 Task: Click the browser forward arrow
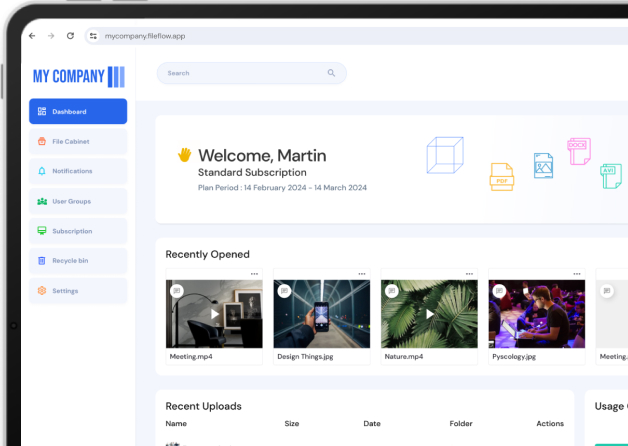[x=51, y=36]
